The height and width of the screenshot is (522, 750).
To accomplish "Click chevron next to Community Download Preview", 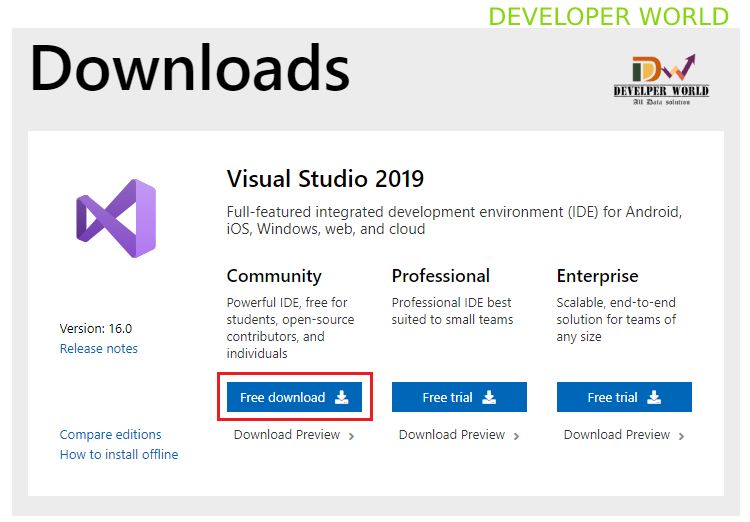I will pos(352,436).
